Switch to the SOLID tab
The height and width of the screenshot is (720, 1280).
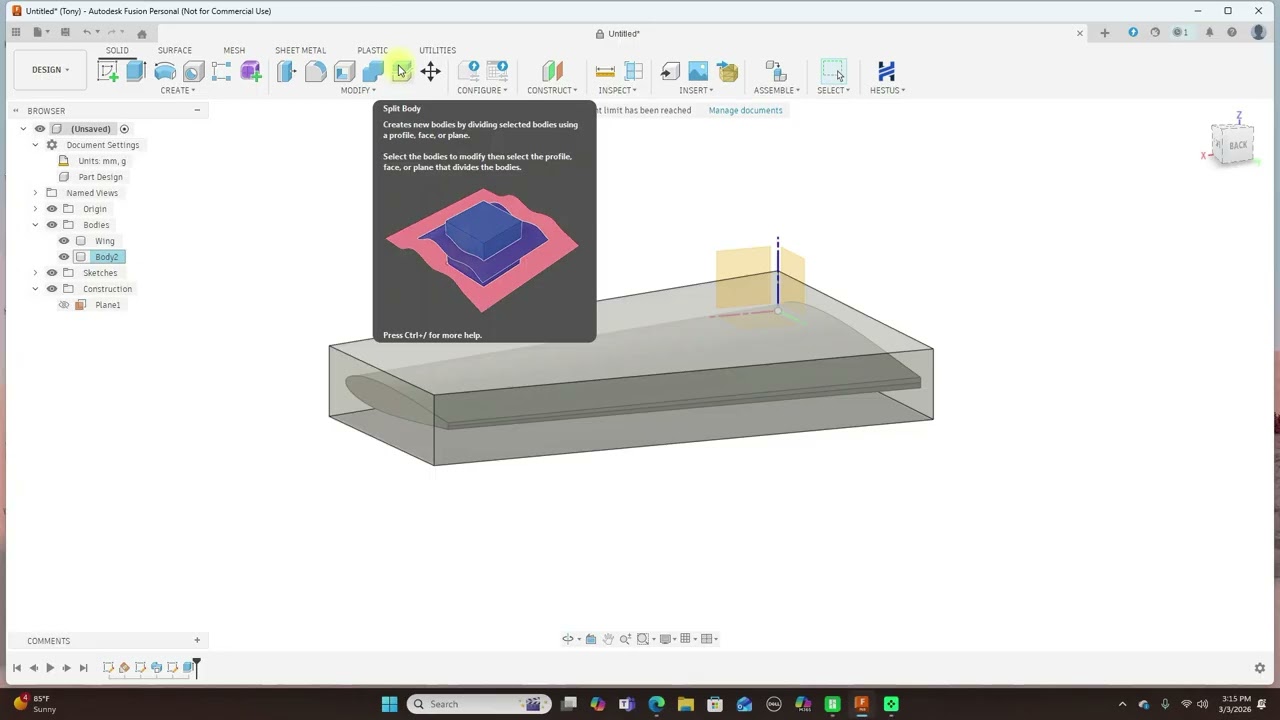(x=117, y=50)
